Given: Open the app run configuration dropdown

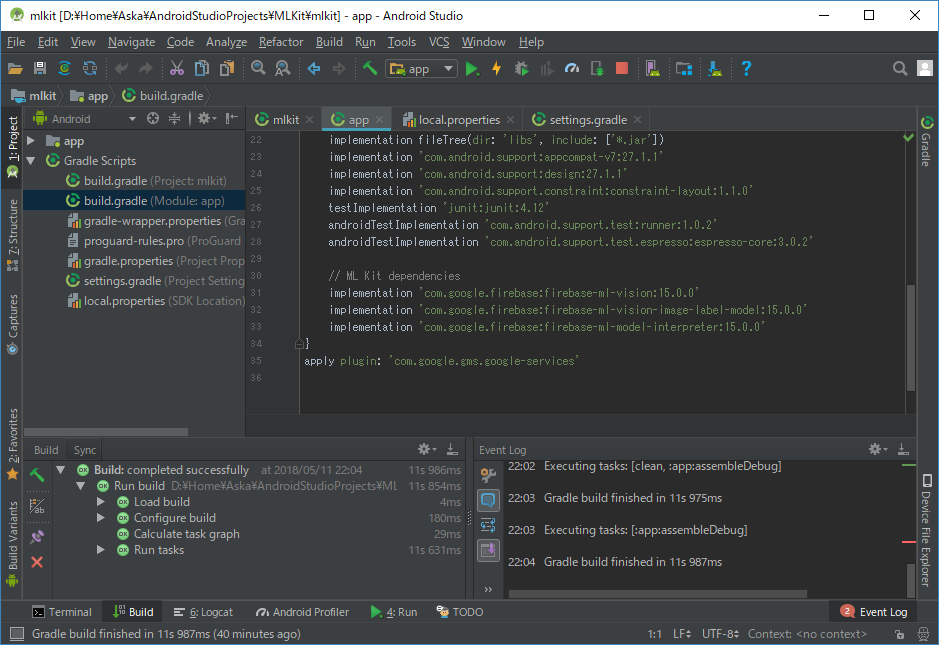Looking at the screenshot, I should (421, 69).
